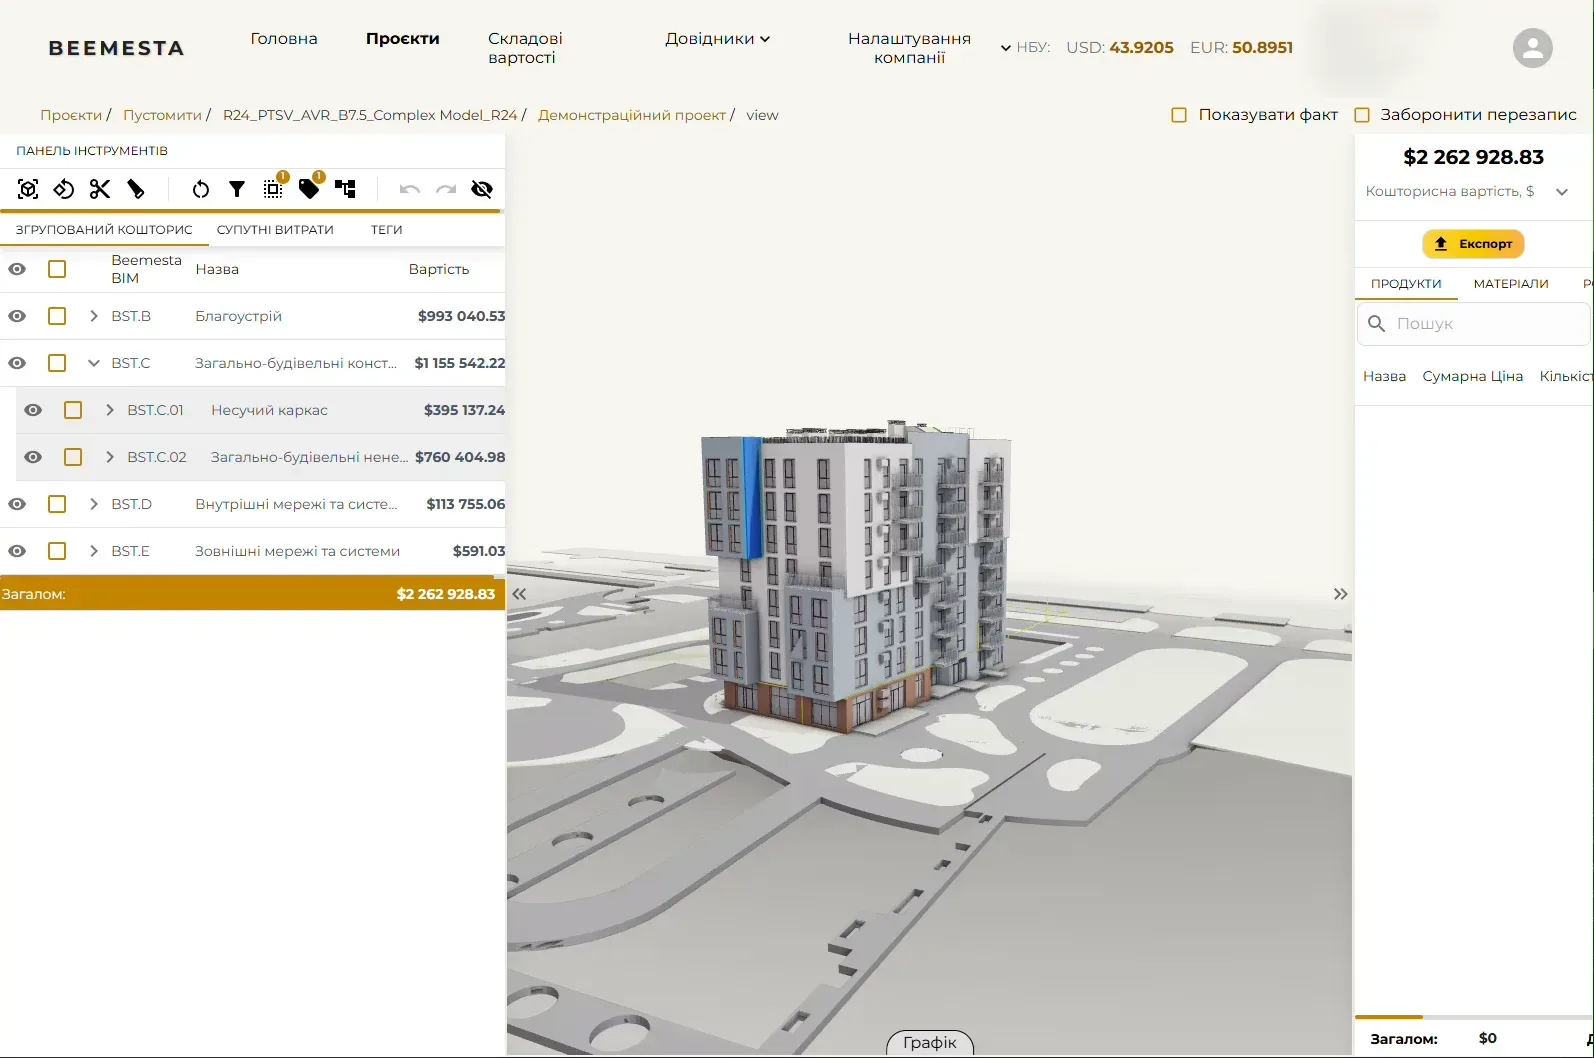Open the Проєкти menu item

pos(403,39)
